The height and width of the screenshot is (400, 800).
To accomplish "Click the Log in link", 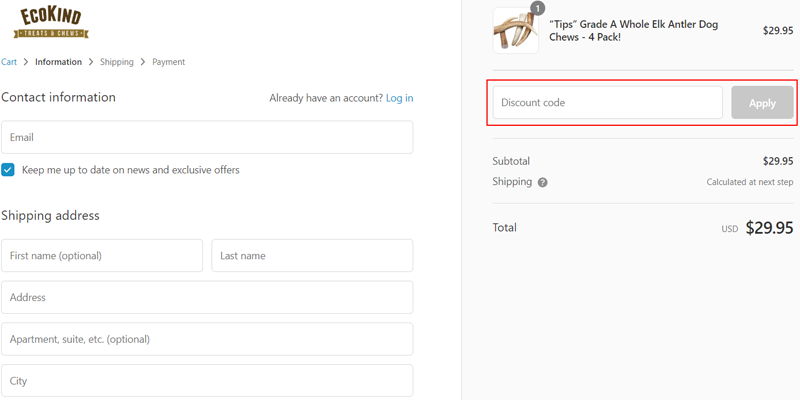I will (399, 98).
